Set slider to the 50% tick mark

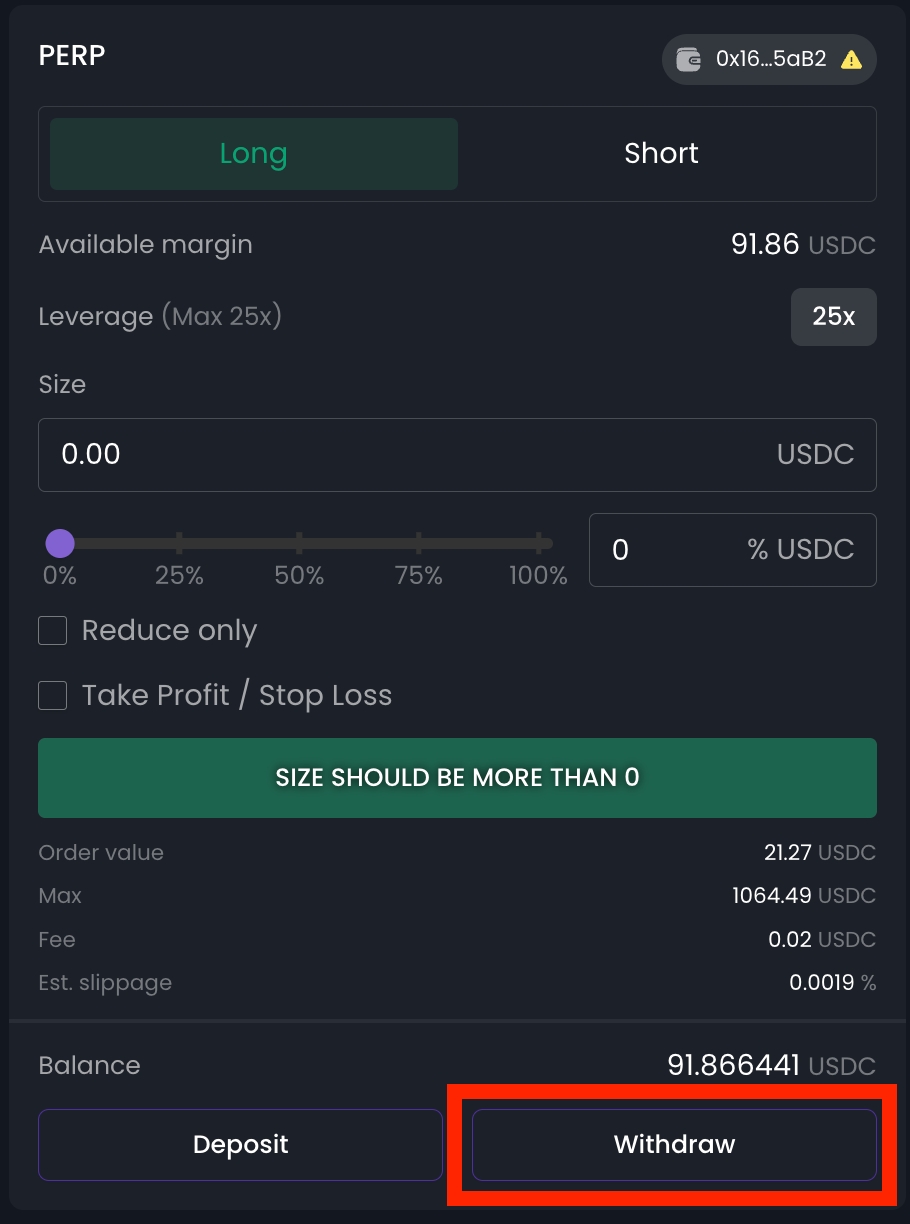tap(299, 544)
